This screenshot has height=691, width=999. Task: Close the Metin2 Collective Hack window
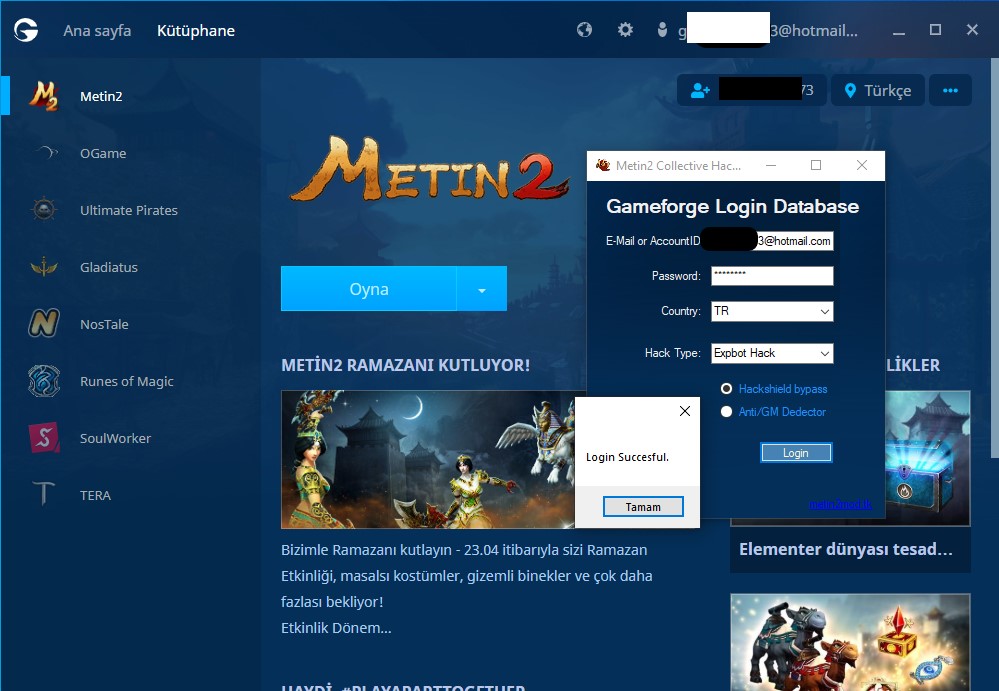862,166
